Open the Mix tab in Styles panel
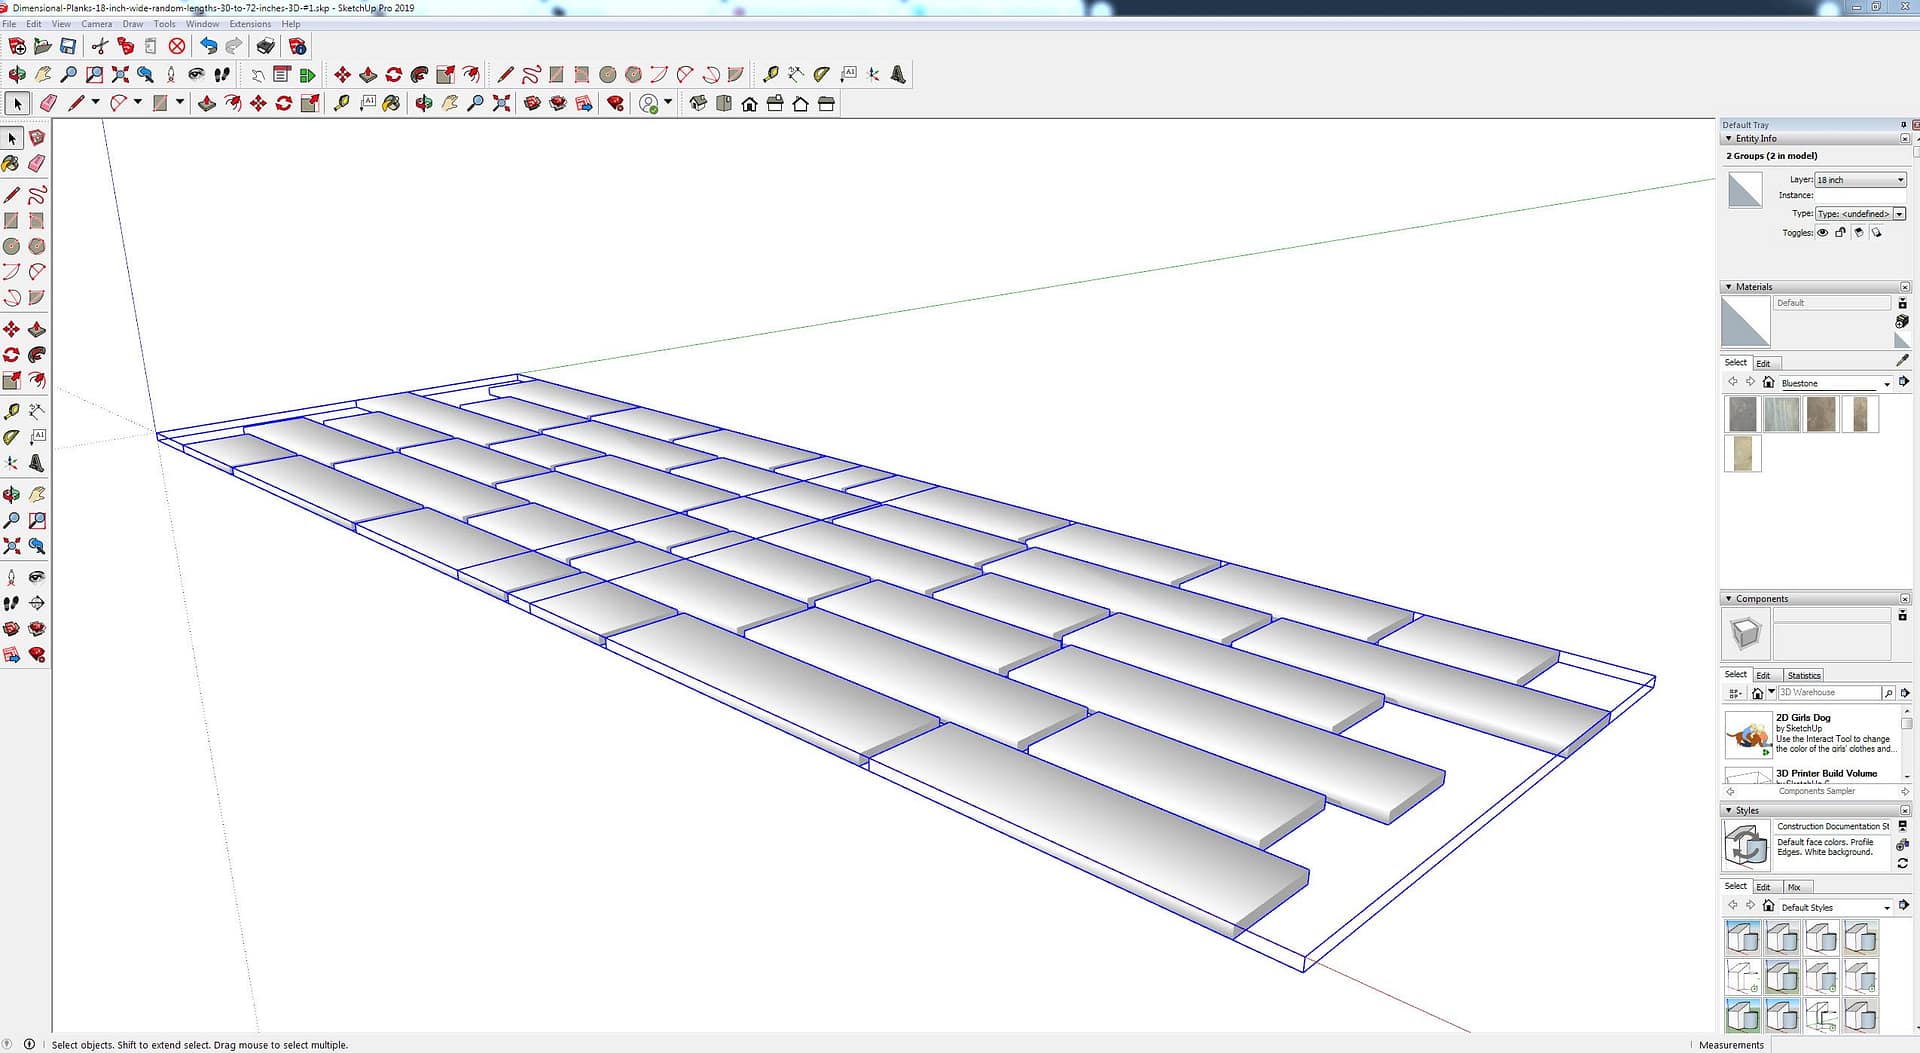The image size is (1920, 1053). click(1794, 887)
